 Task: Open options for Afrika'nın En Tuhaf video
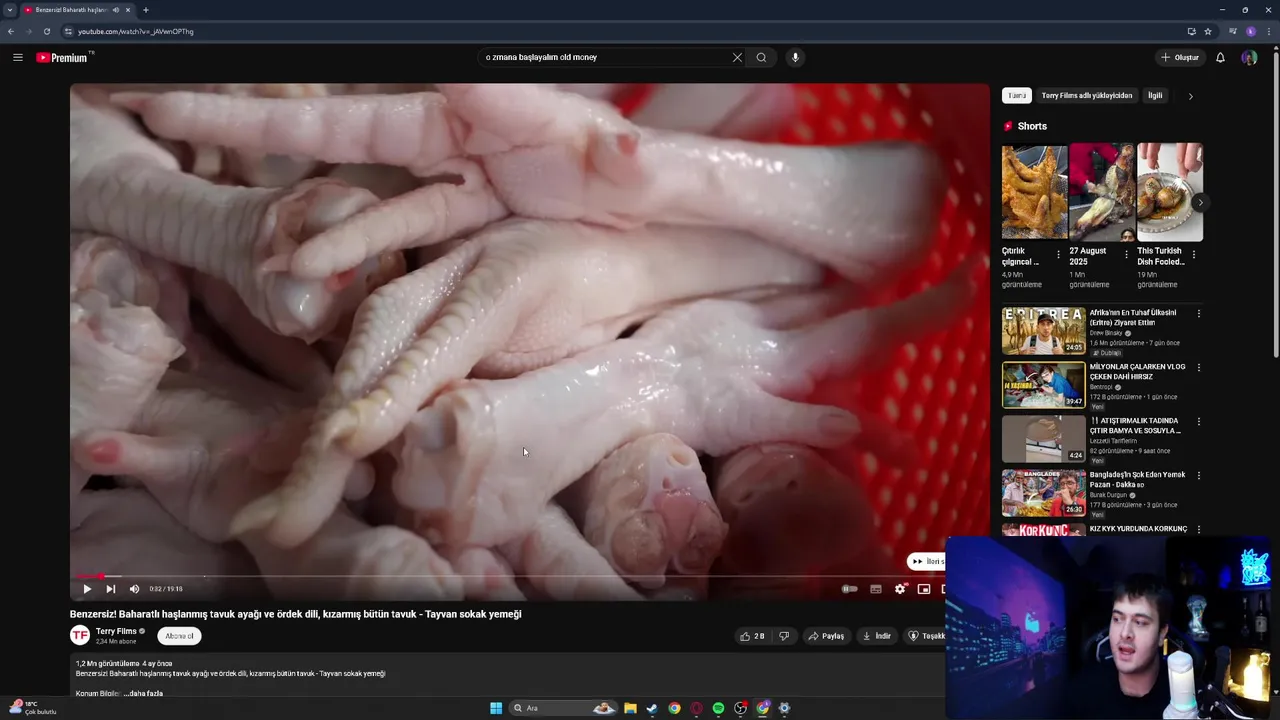pyautogui.click(x=1199, y=313)
